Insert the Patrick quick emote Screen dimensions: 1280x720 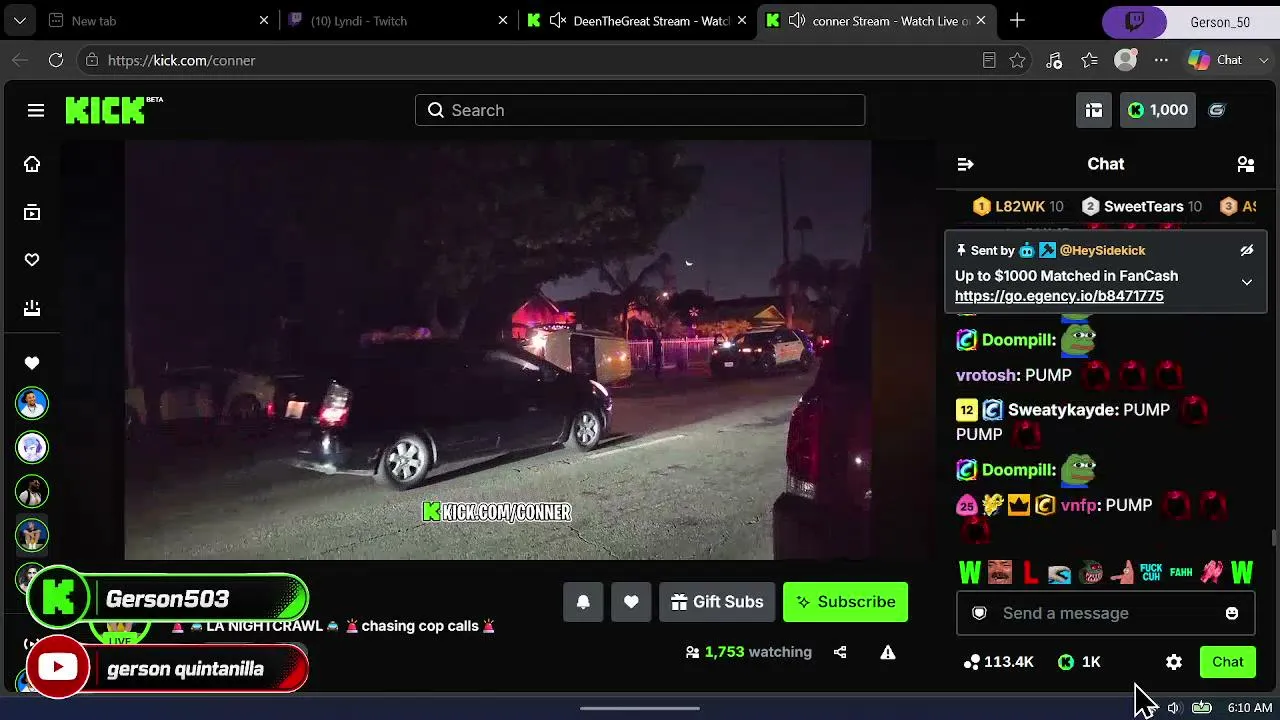1121,573
